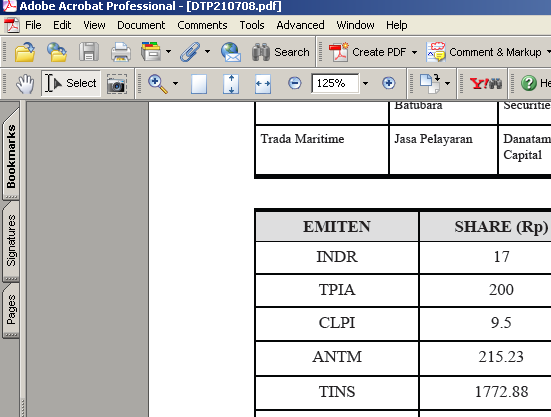Click the EMITEN column header
The image size is (551, 417).
click(x=337, y=227)
